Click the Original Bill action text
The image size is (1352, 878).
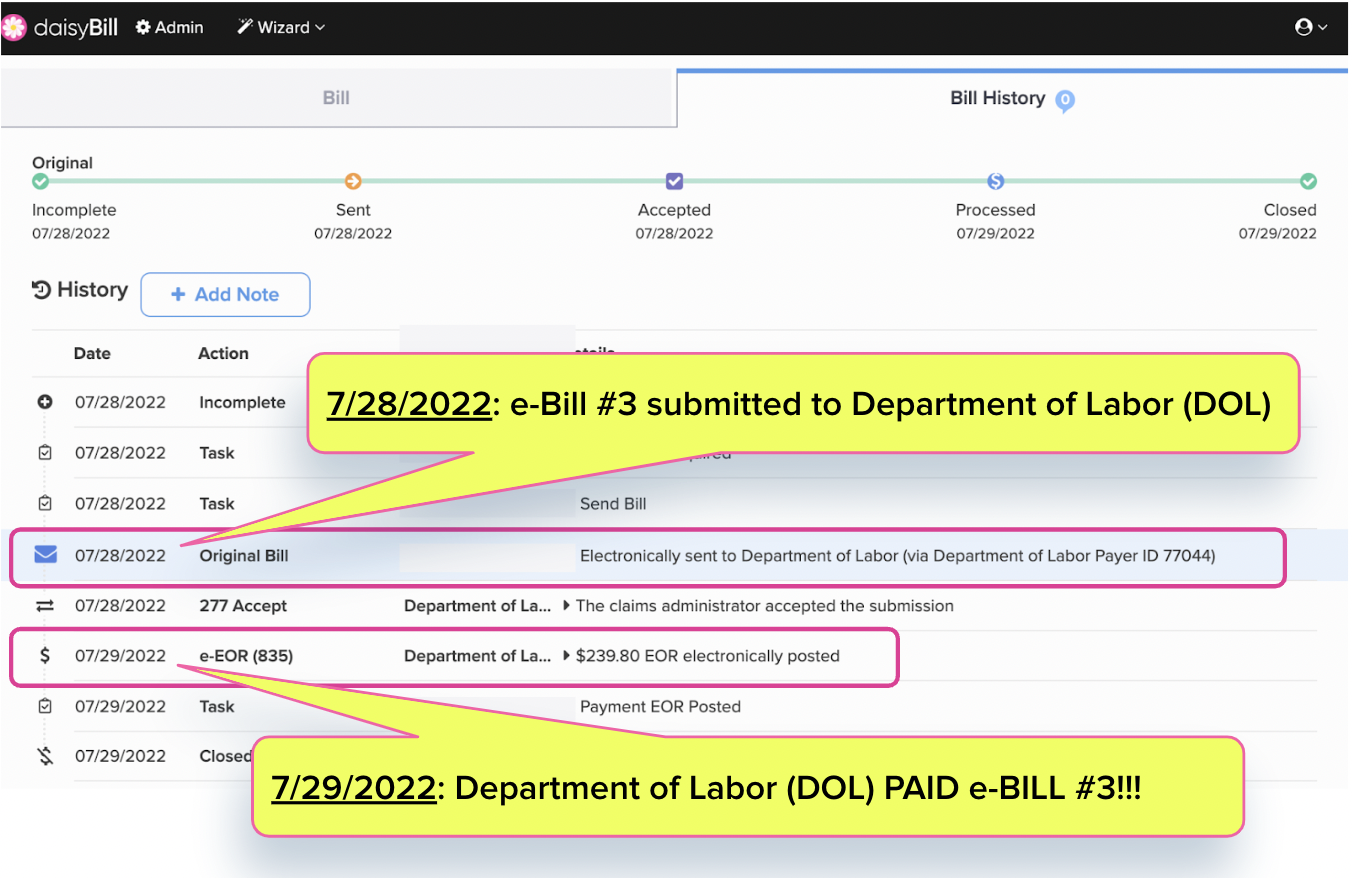[x=243, y=555]
